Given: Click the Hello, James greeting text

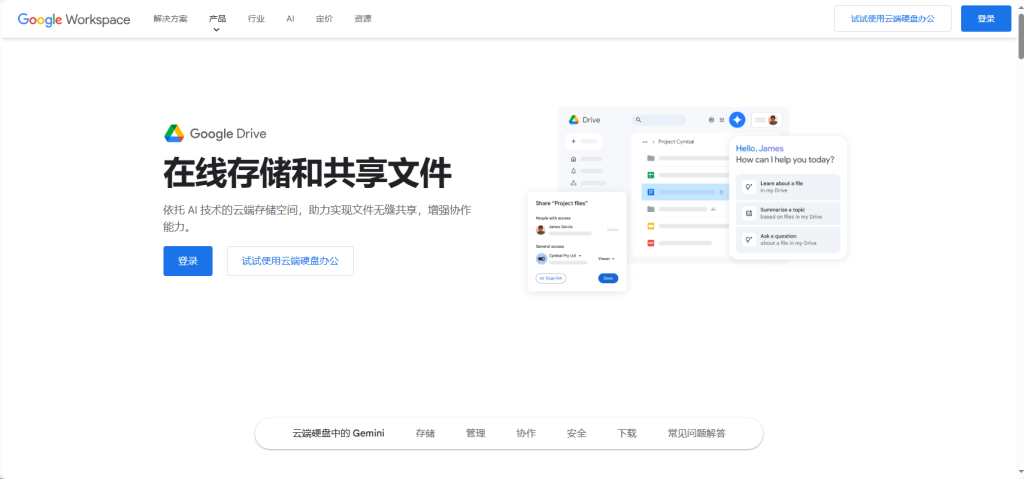Looking at the screenshot, I should [x=760, y=148].
